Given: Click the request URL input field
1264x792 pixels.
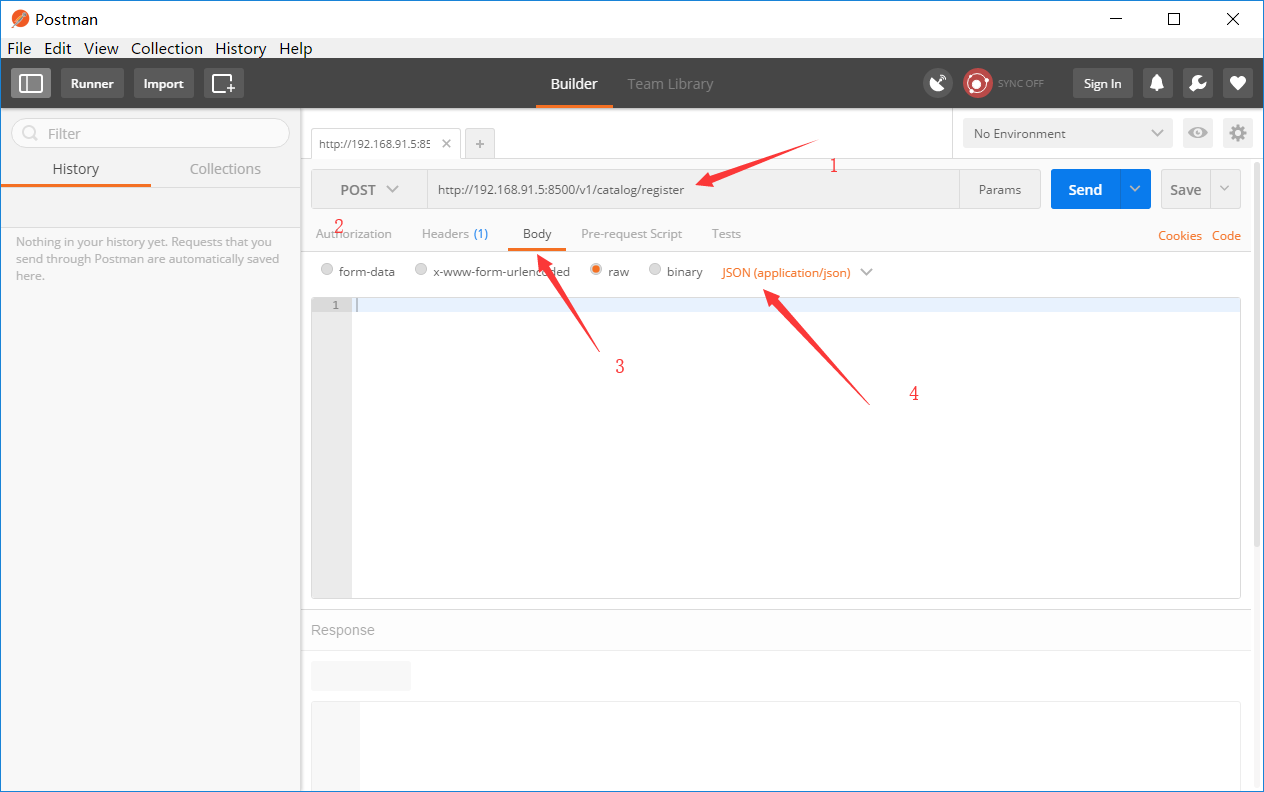Looking at the screenshot, I should pyautogui.click(x=693, y=189).
